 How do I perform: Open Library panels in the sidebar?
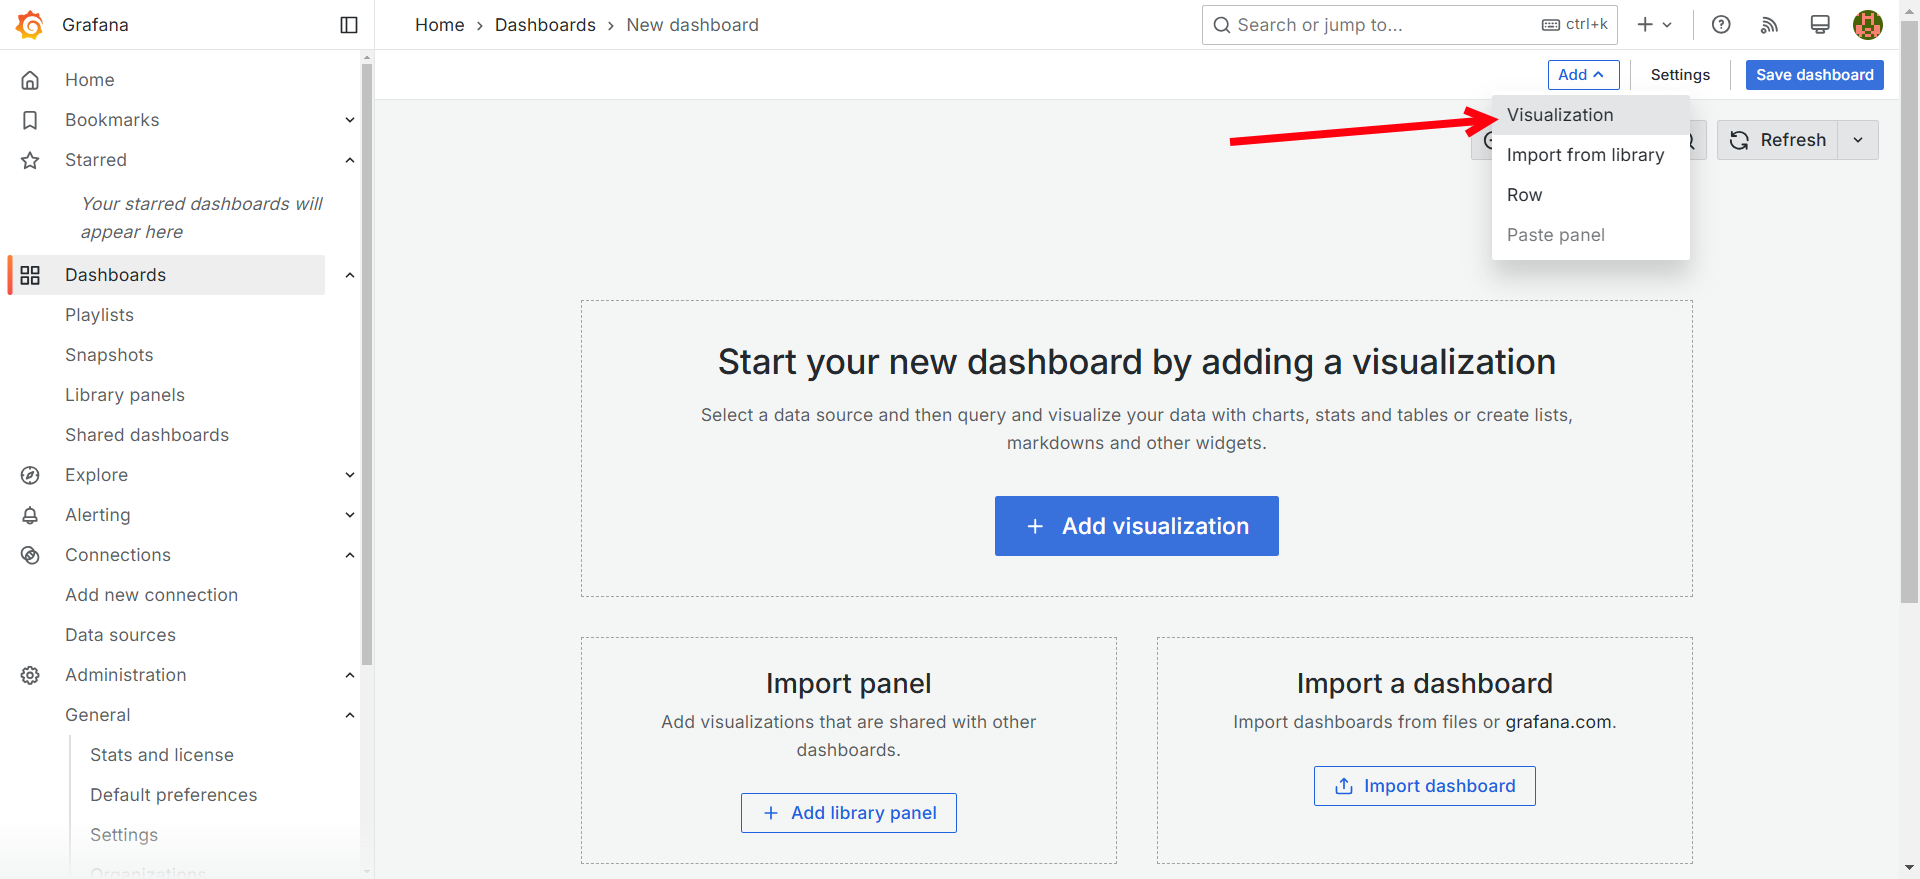pos(125,395)
